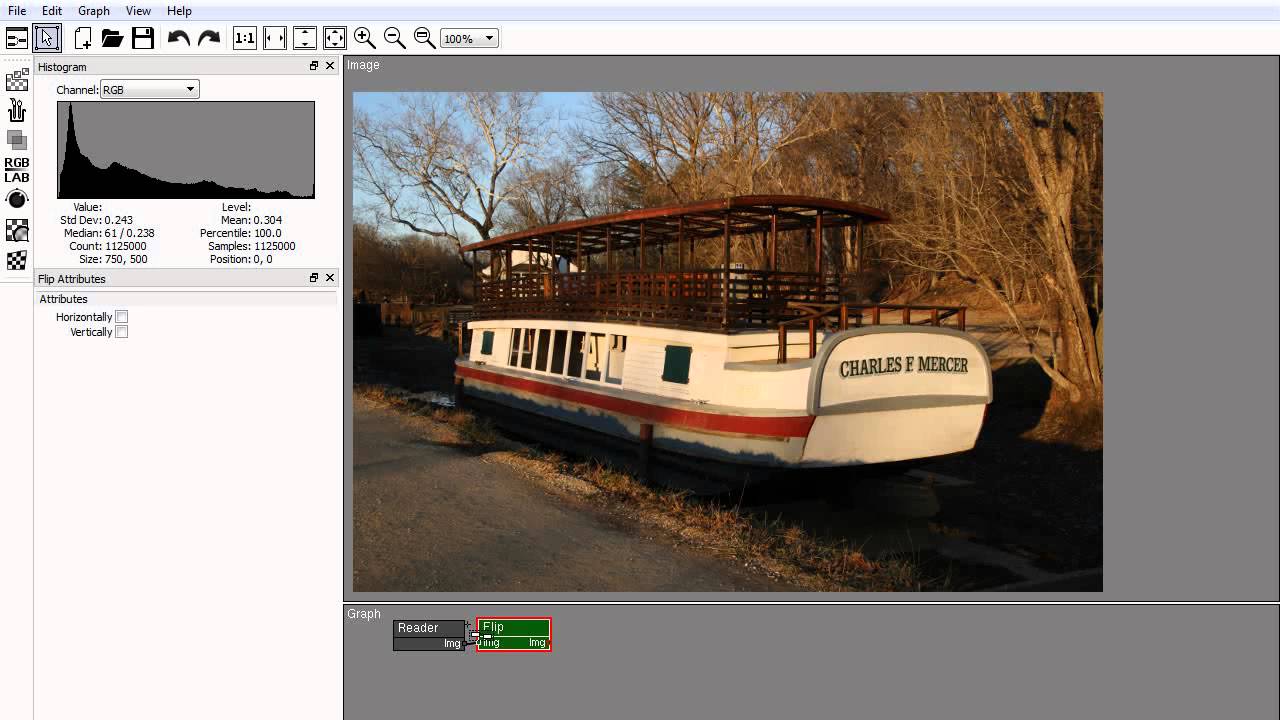This screenshot has height=720, width=1280.
Task: Enable the Horizontally flip checkbox
Action: 122,317
